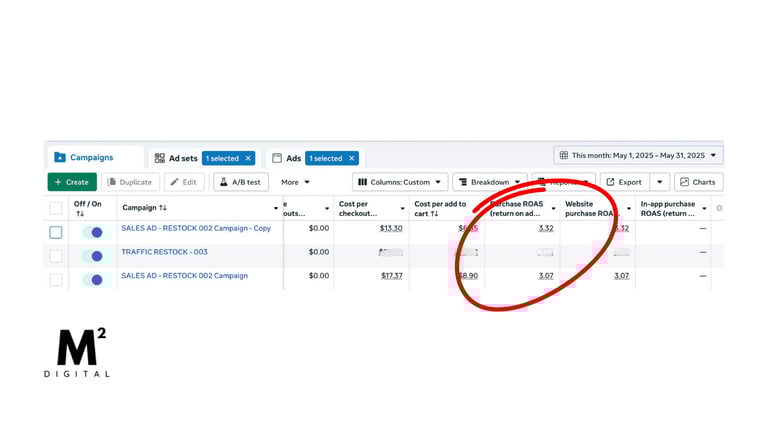Click the Export arrow icon
Image resolution: width=768 pixels, height=431 pixels.
tap(610, 182)
